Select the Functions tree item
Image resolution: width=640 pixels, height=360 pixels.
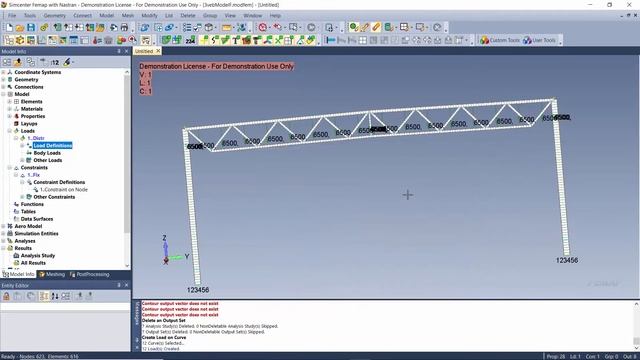point(32,204)
